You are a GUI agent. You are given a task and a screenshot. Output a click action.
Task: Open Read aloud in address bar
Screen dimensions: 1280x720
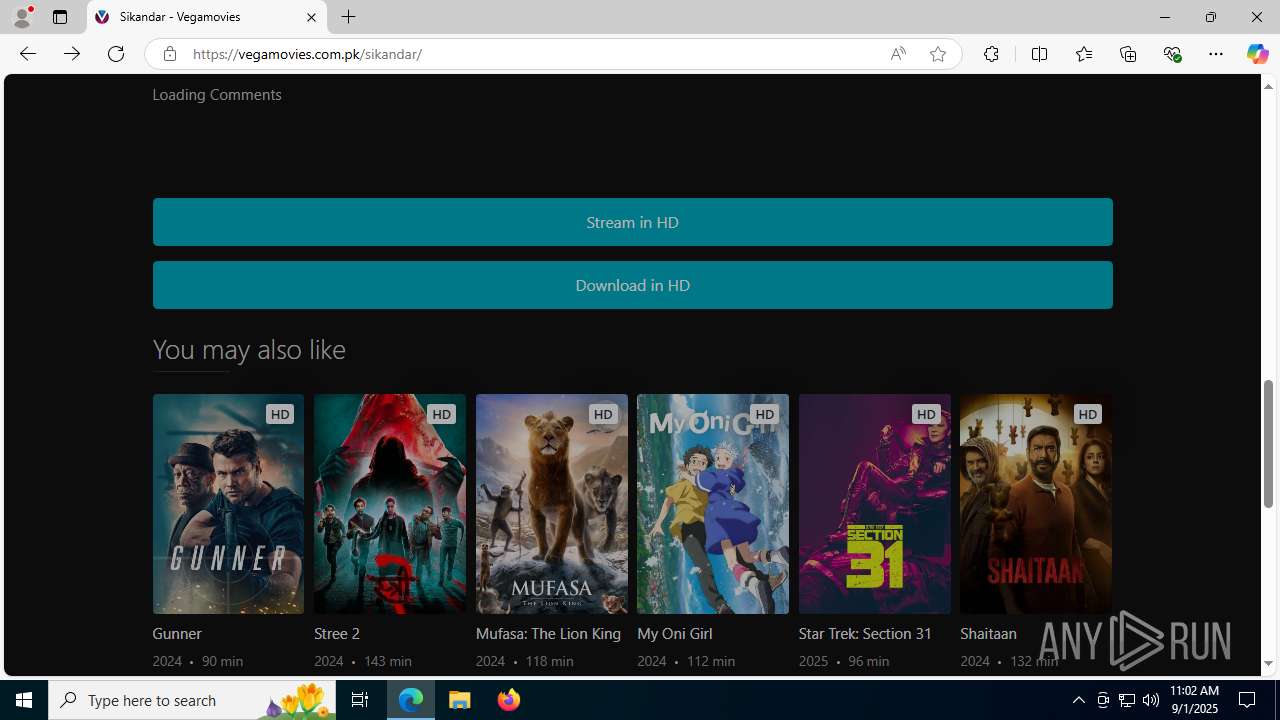coord(898,54)
